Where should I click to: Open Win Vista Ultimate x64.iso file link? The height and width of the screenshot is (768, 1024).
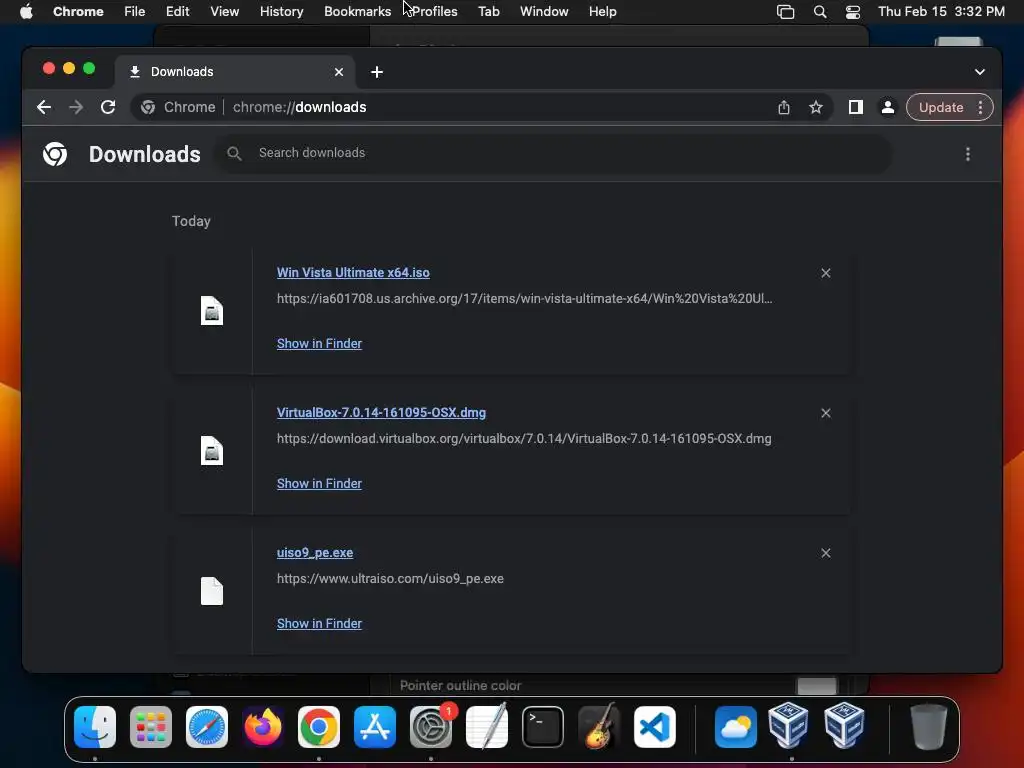353,273
